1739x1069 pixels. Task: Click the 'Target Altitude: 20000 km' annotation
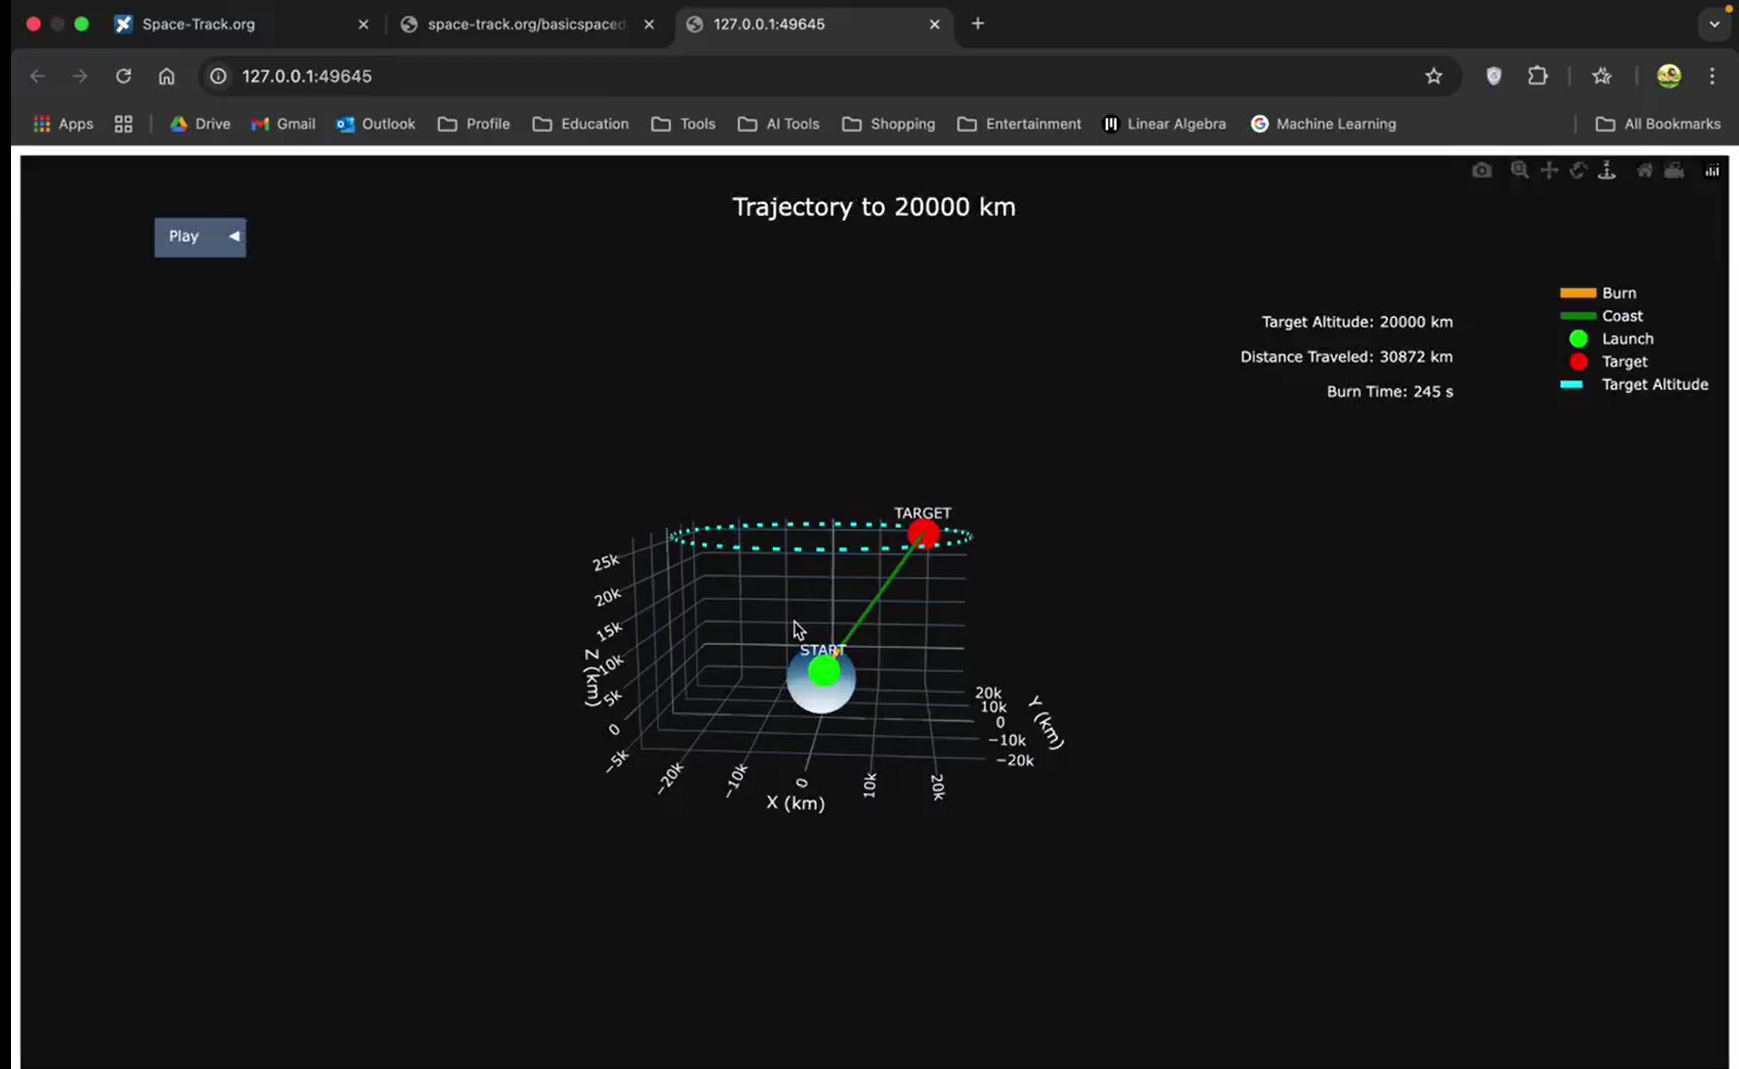pyautogui.click(x=1357, y=322)
